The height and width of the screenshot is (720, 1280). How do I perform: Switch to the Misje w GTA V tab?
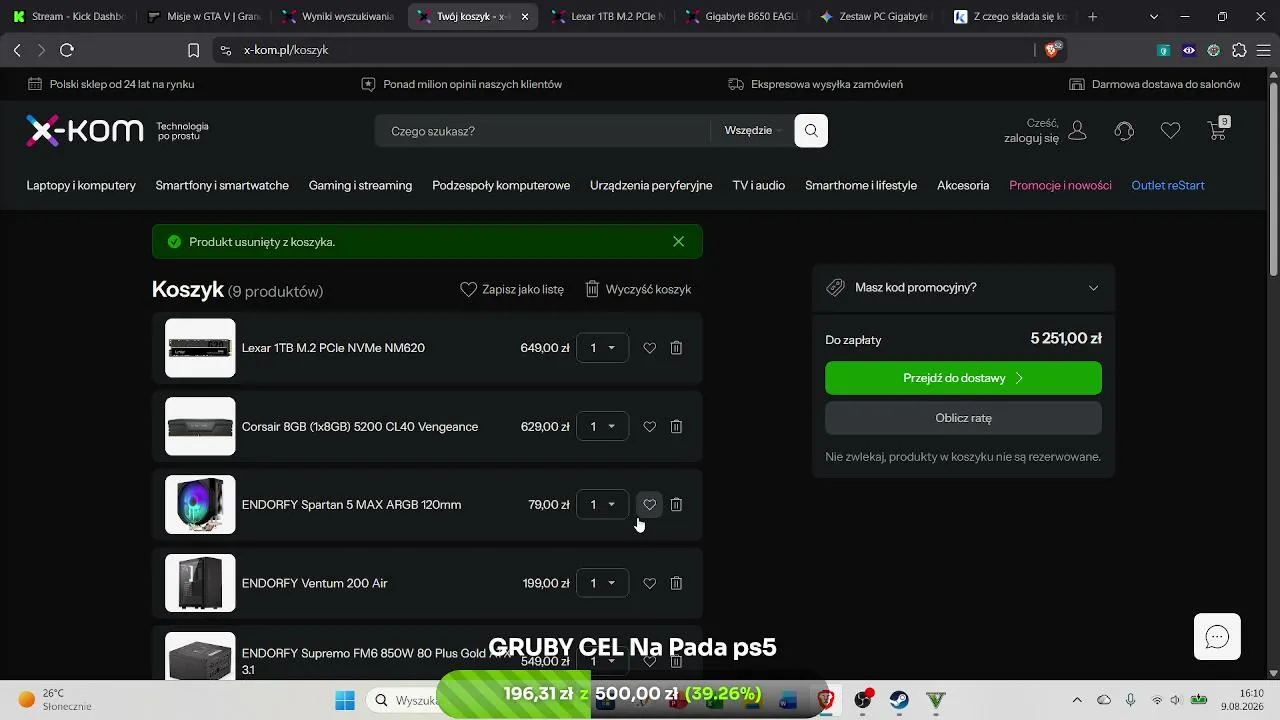click(203, 17)
